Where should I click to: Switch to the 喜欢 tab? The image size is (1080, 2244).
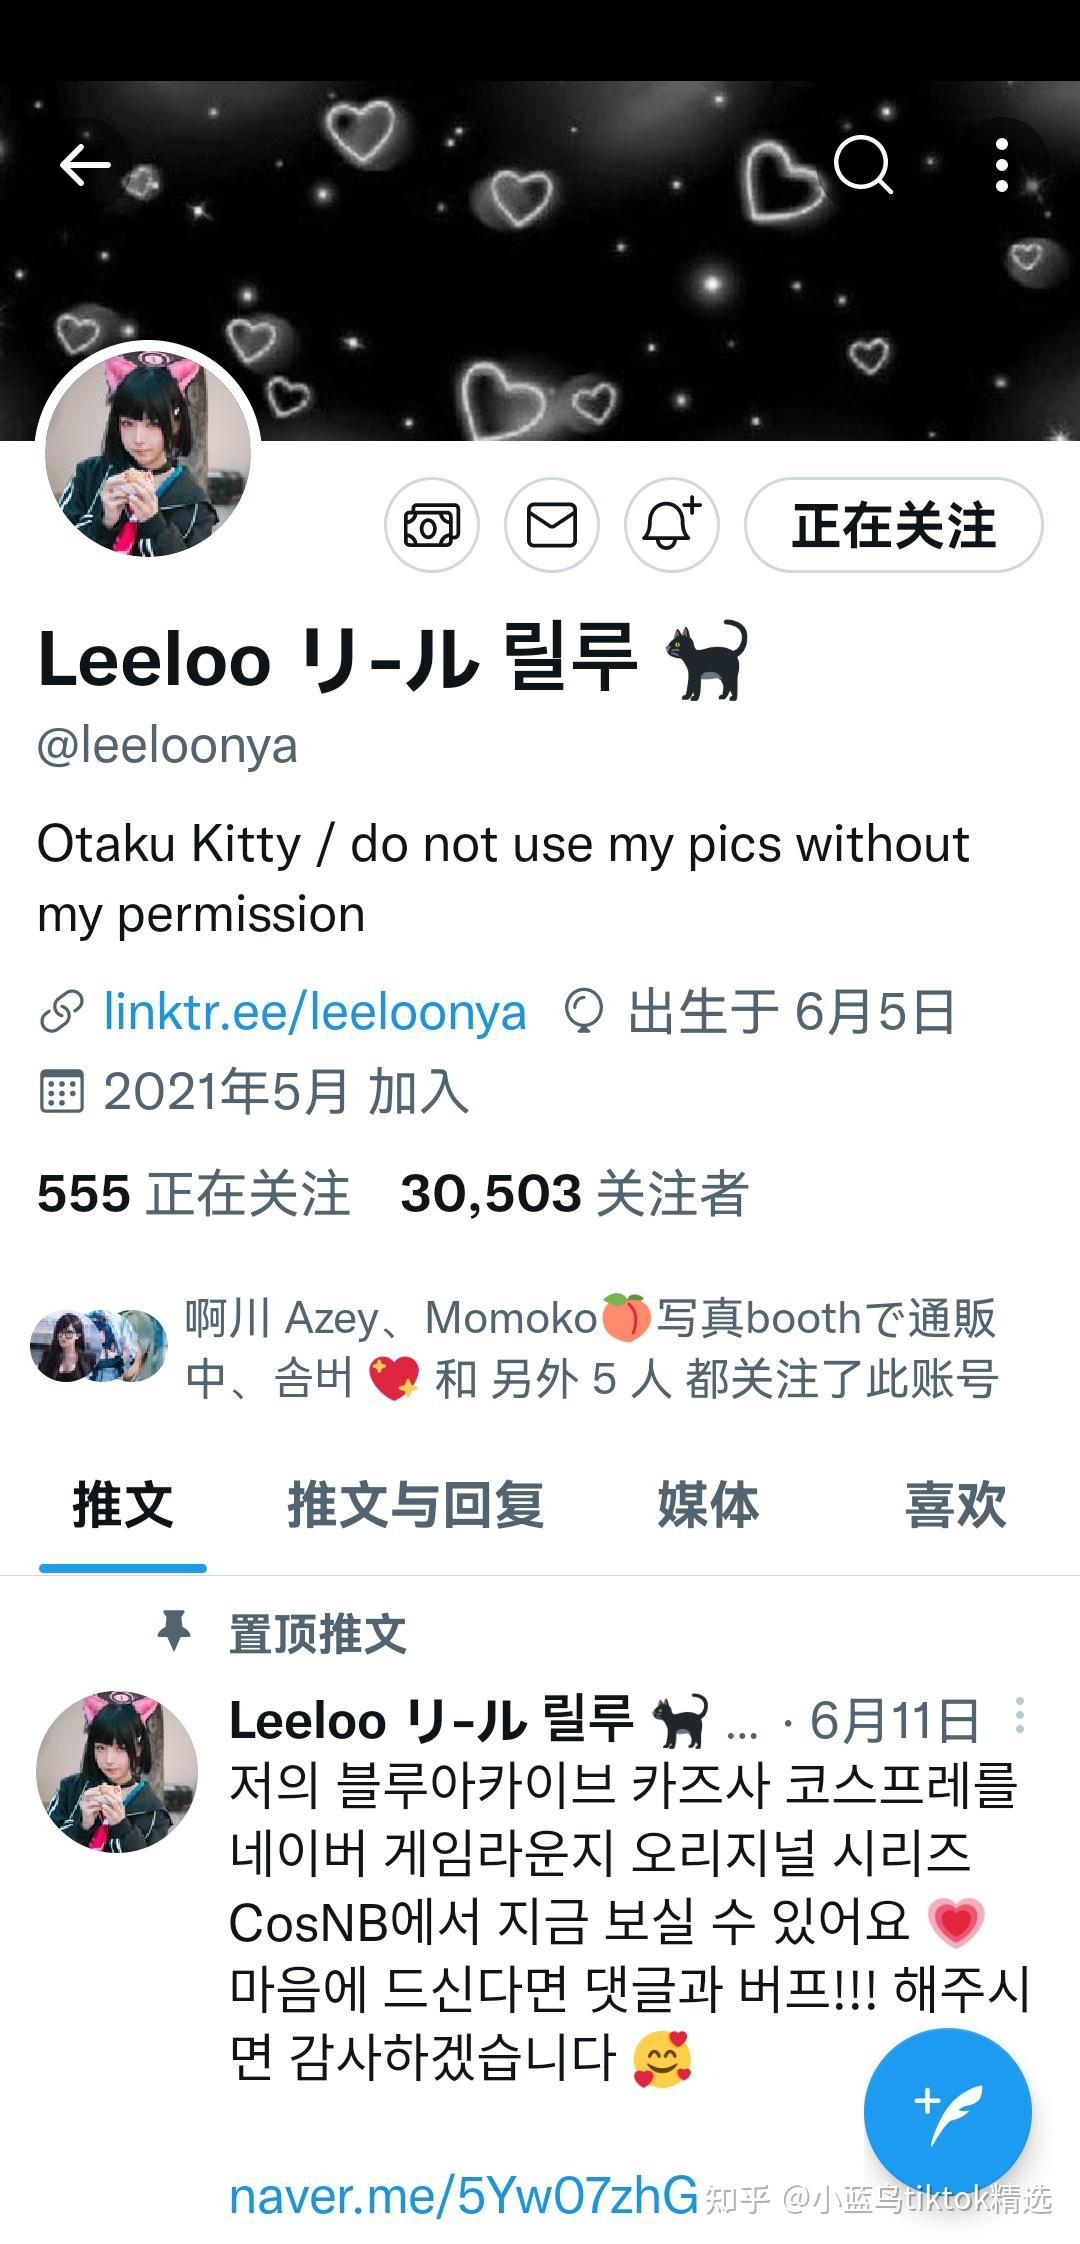955,1505
